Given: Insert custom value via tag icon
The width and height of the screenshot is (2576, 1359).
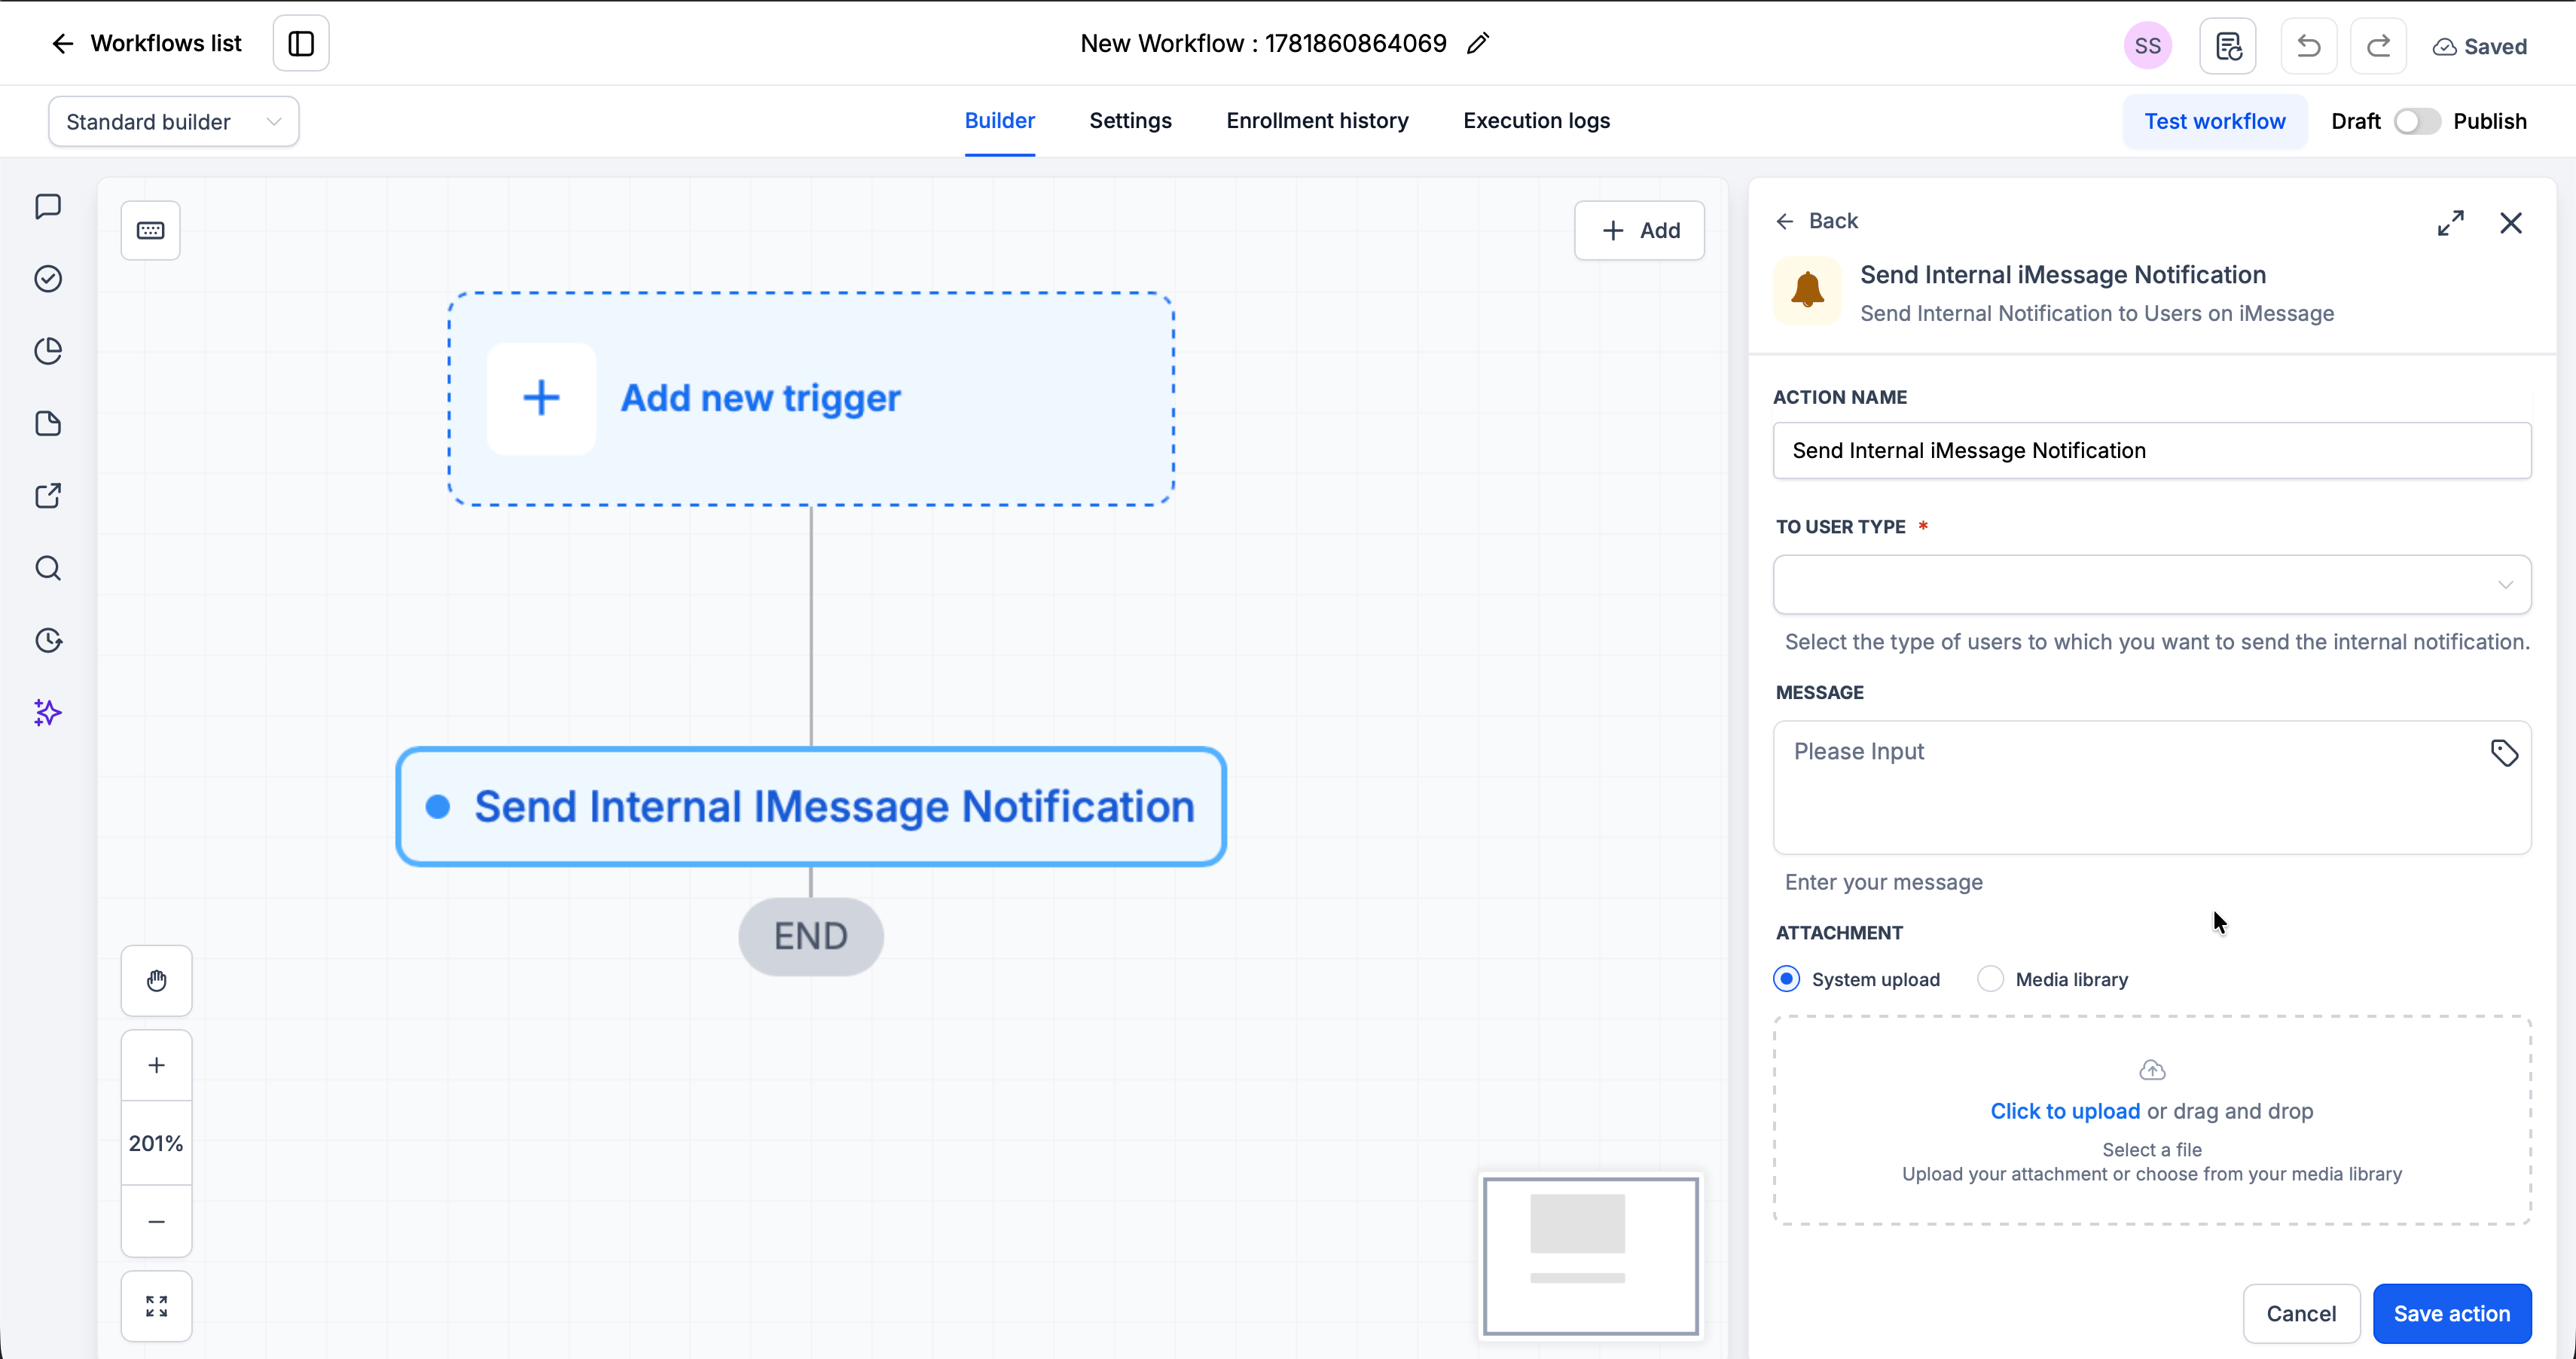Looking at the screenshot, I should 2504,753.
